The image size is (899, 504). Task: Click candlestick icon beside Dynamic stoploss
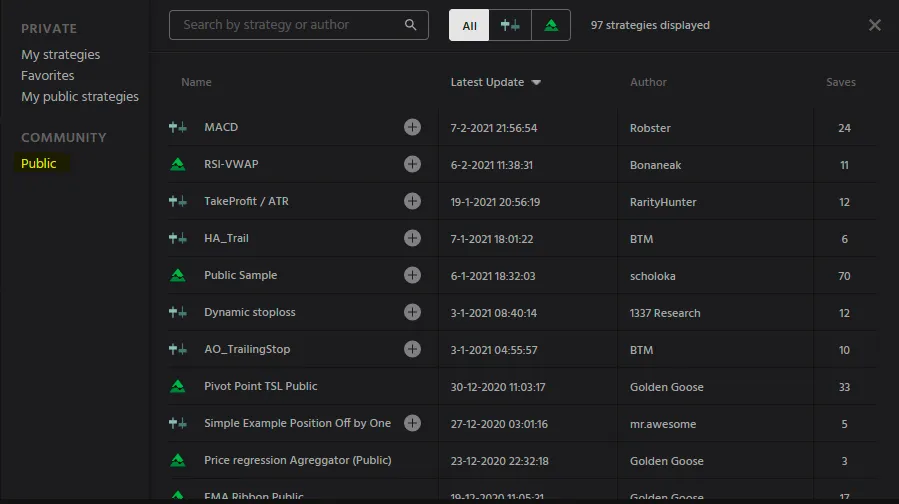[x=178, y=312]
